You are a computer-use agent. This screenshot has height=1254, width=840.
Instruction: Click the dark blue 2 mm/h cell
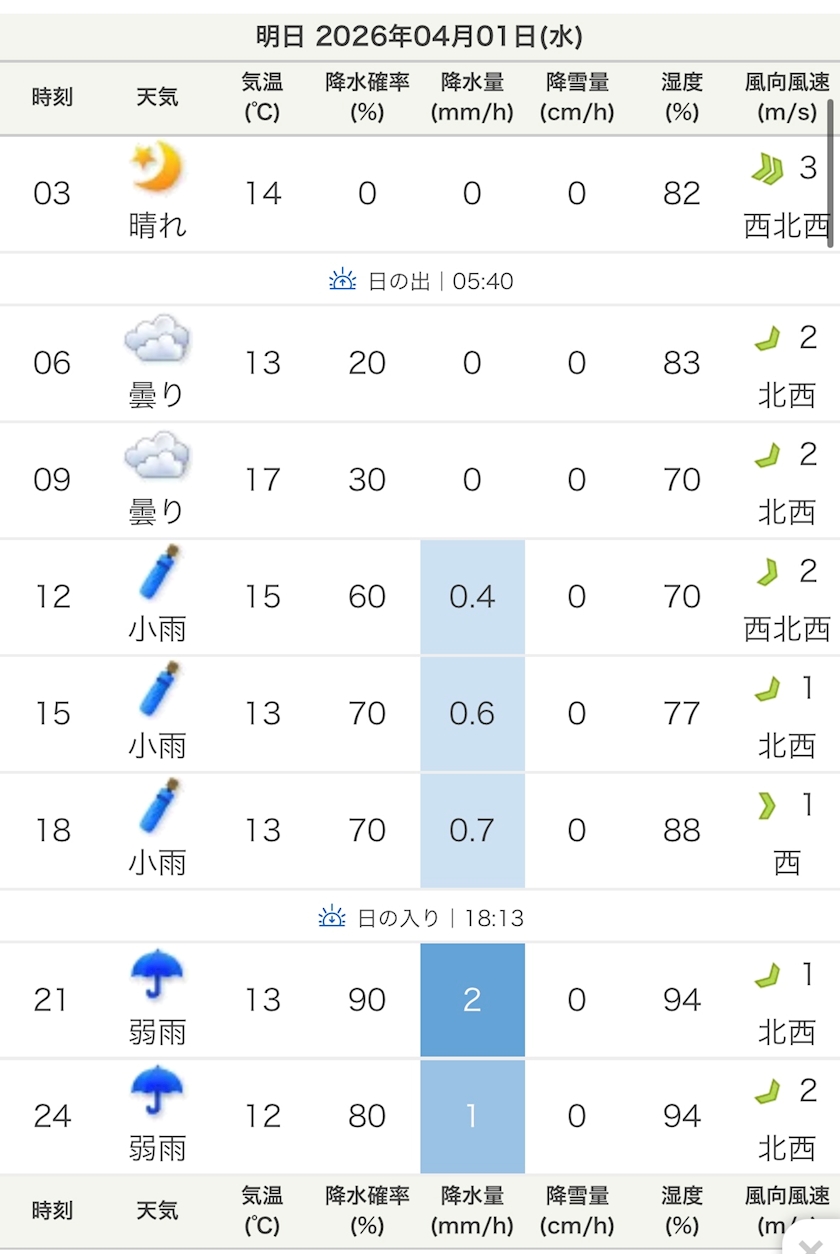tap(472, 1000)
